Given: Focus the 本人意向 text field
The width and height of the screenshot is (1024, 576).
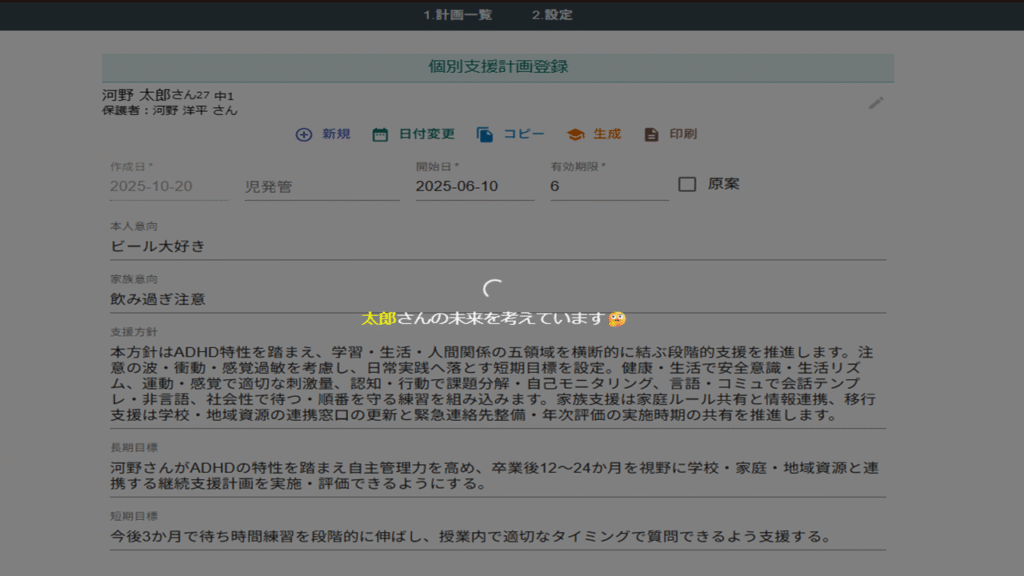Looking at the screenshot, I should (497, 246).
